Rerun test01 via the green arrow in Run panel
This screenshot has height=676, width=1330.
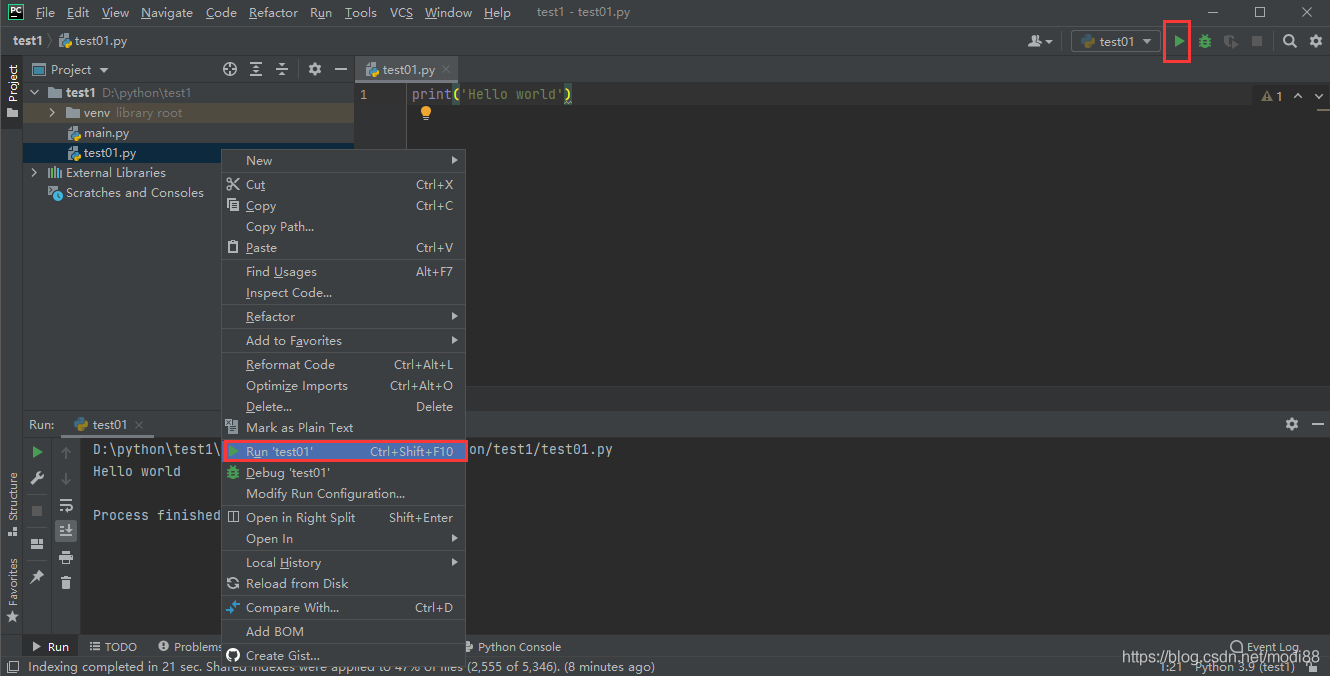(x=37, y=452)
